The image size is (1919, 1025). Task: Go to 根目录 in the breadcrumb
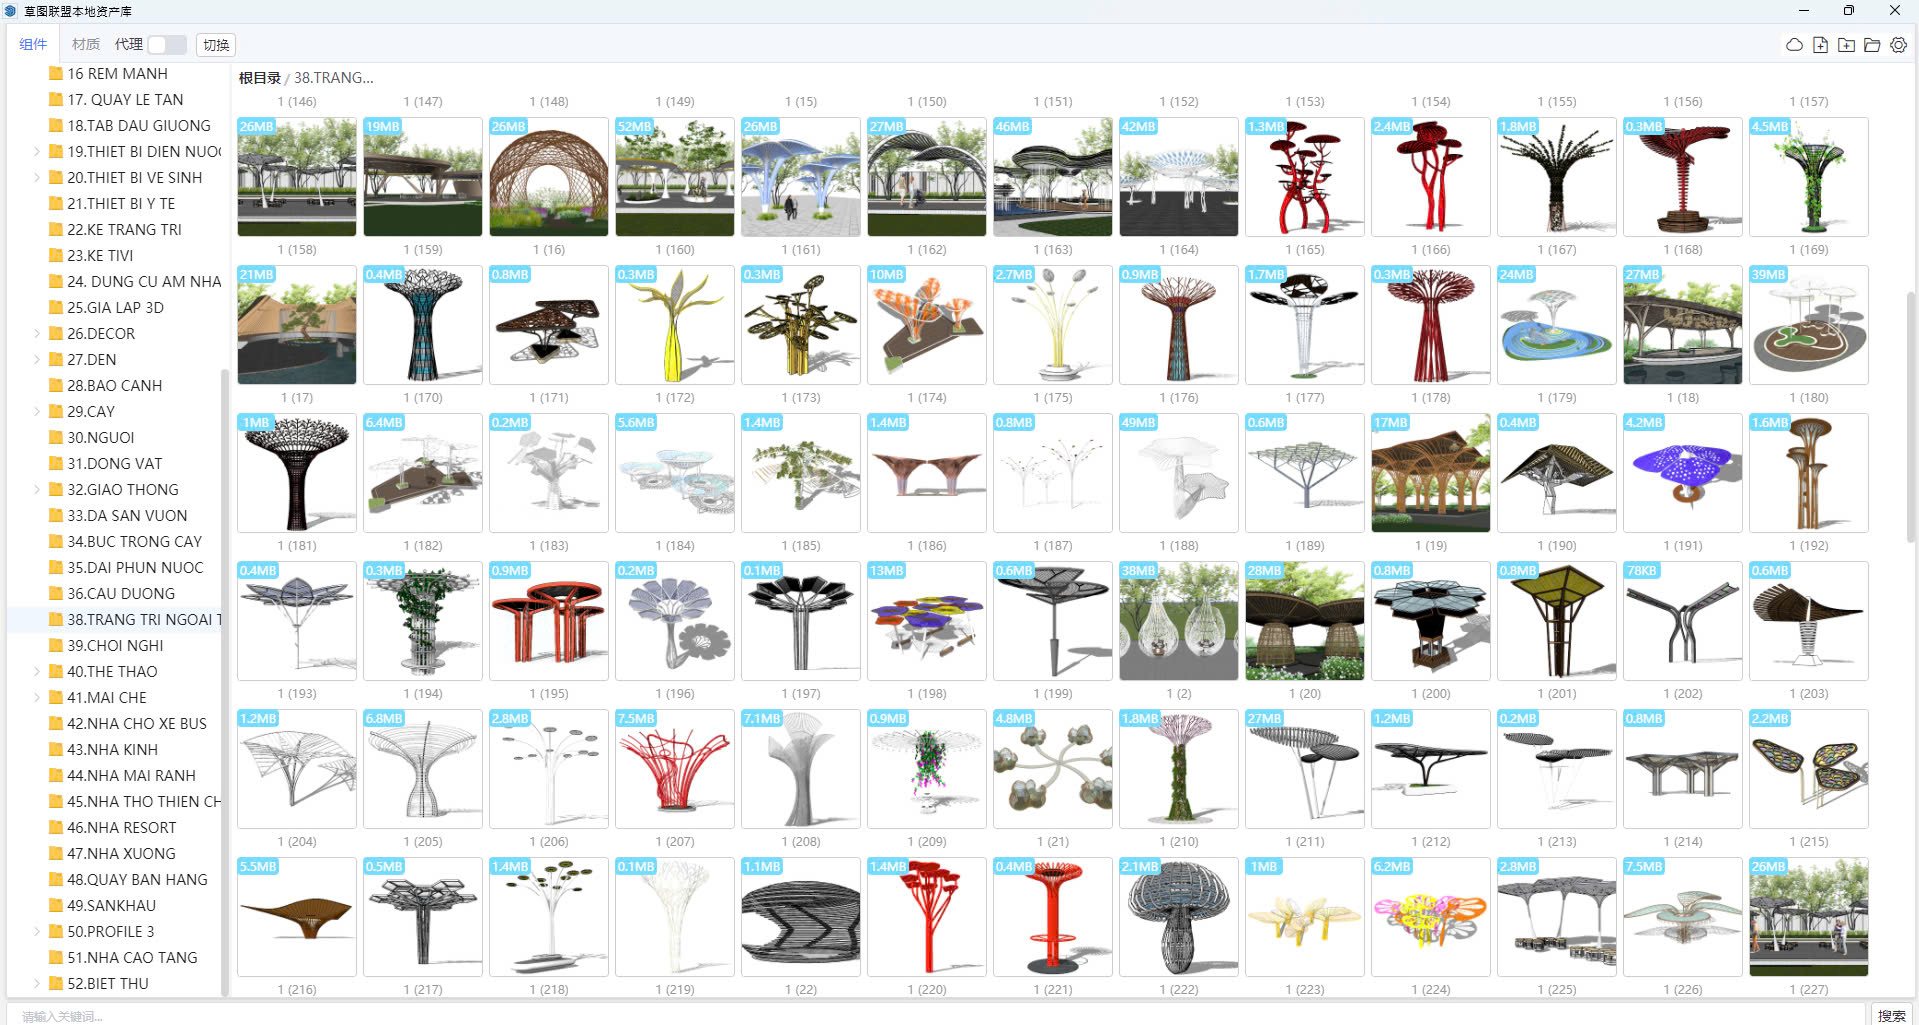coord(259,78)
